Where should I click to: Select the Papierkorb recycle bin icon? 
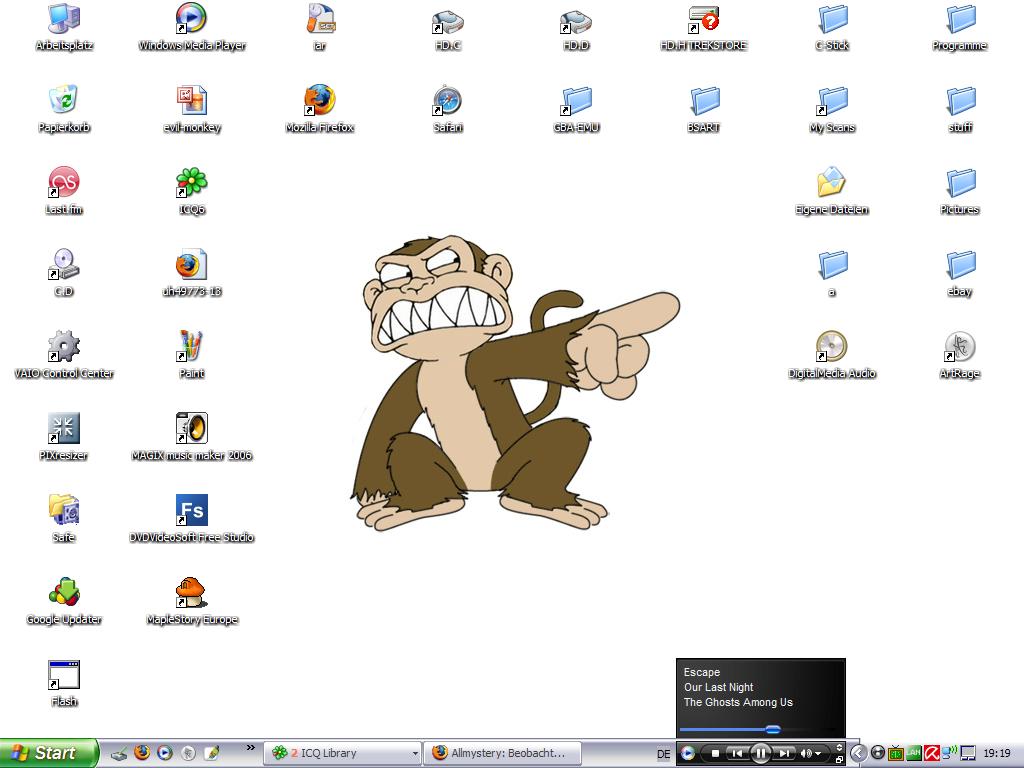[64, 110]
